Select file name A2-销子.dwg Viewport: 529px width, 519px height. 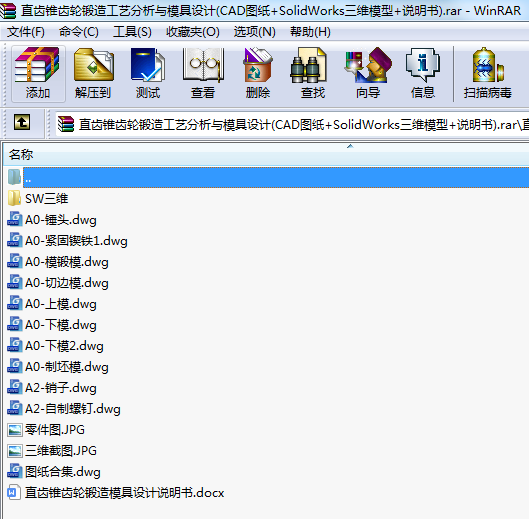point(61,388)
